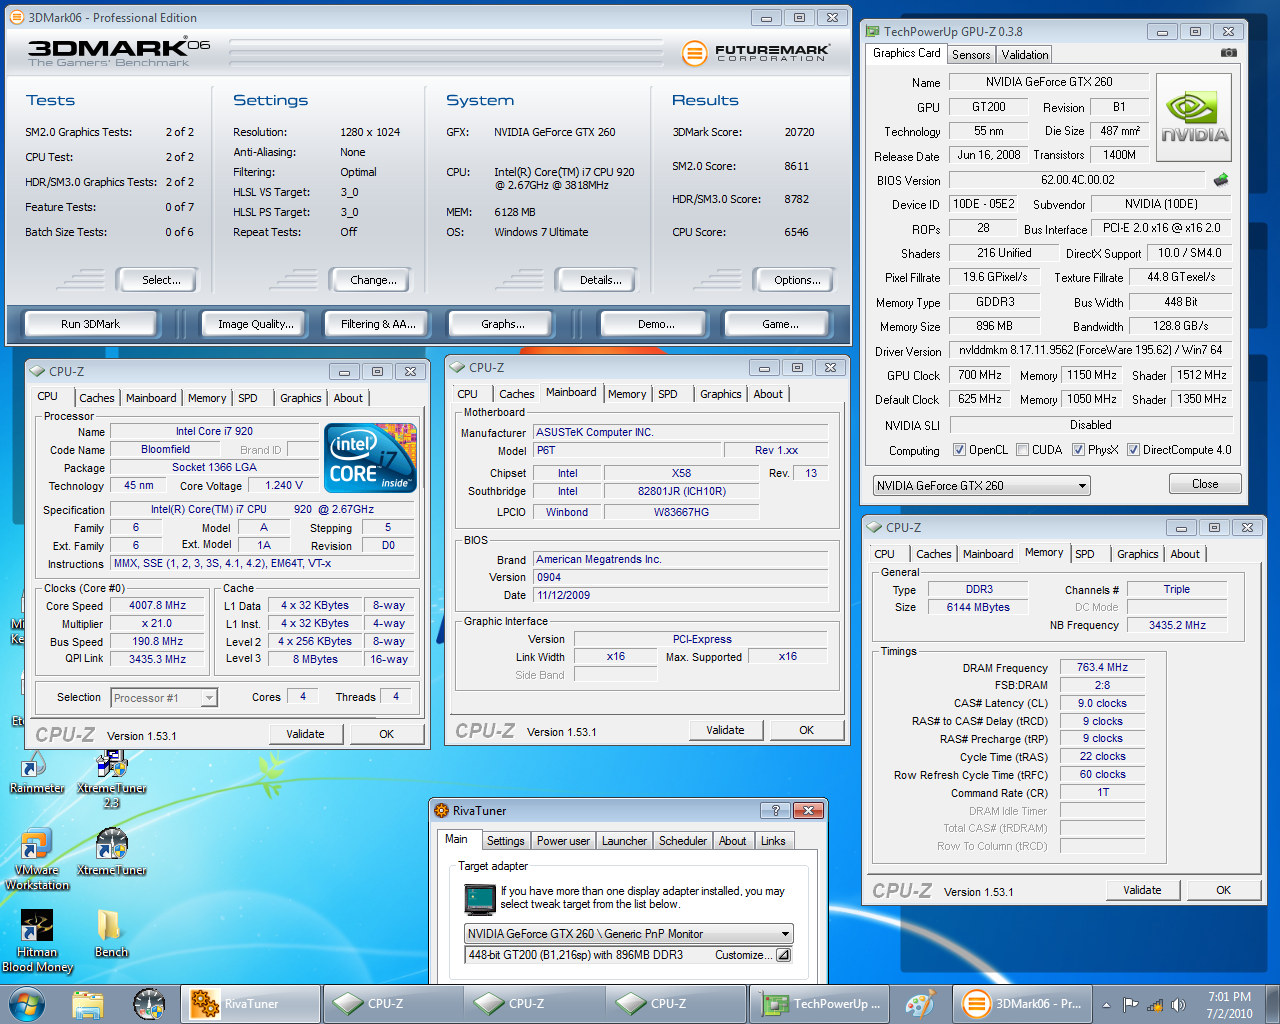Switch to the Sensors tab in GPU-Z

tap(970, 55)
